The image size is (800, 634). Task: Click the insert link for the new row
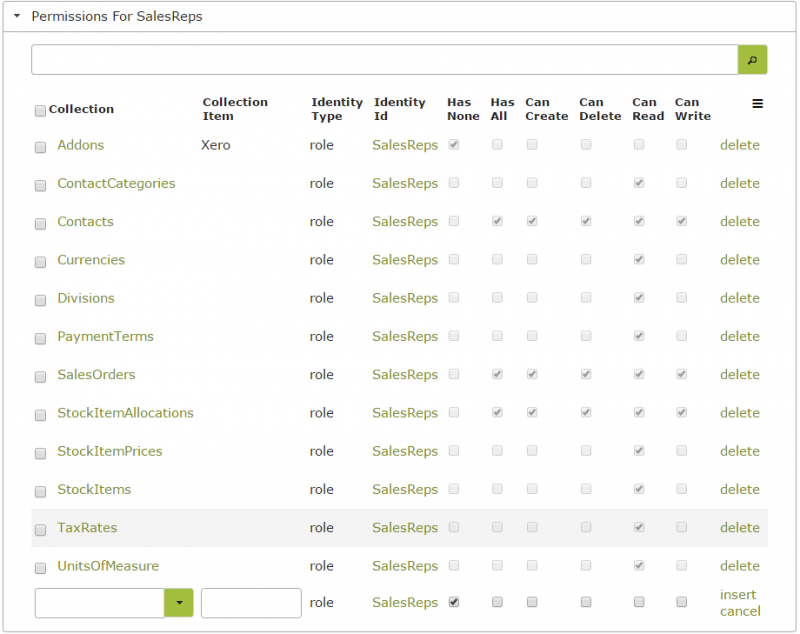coord(738,594)
